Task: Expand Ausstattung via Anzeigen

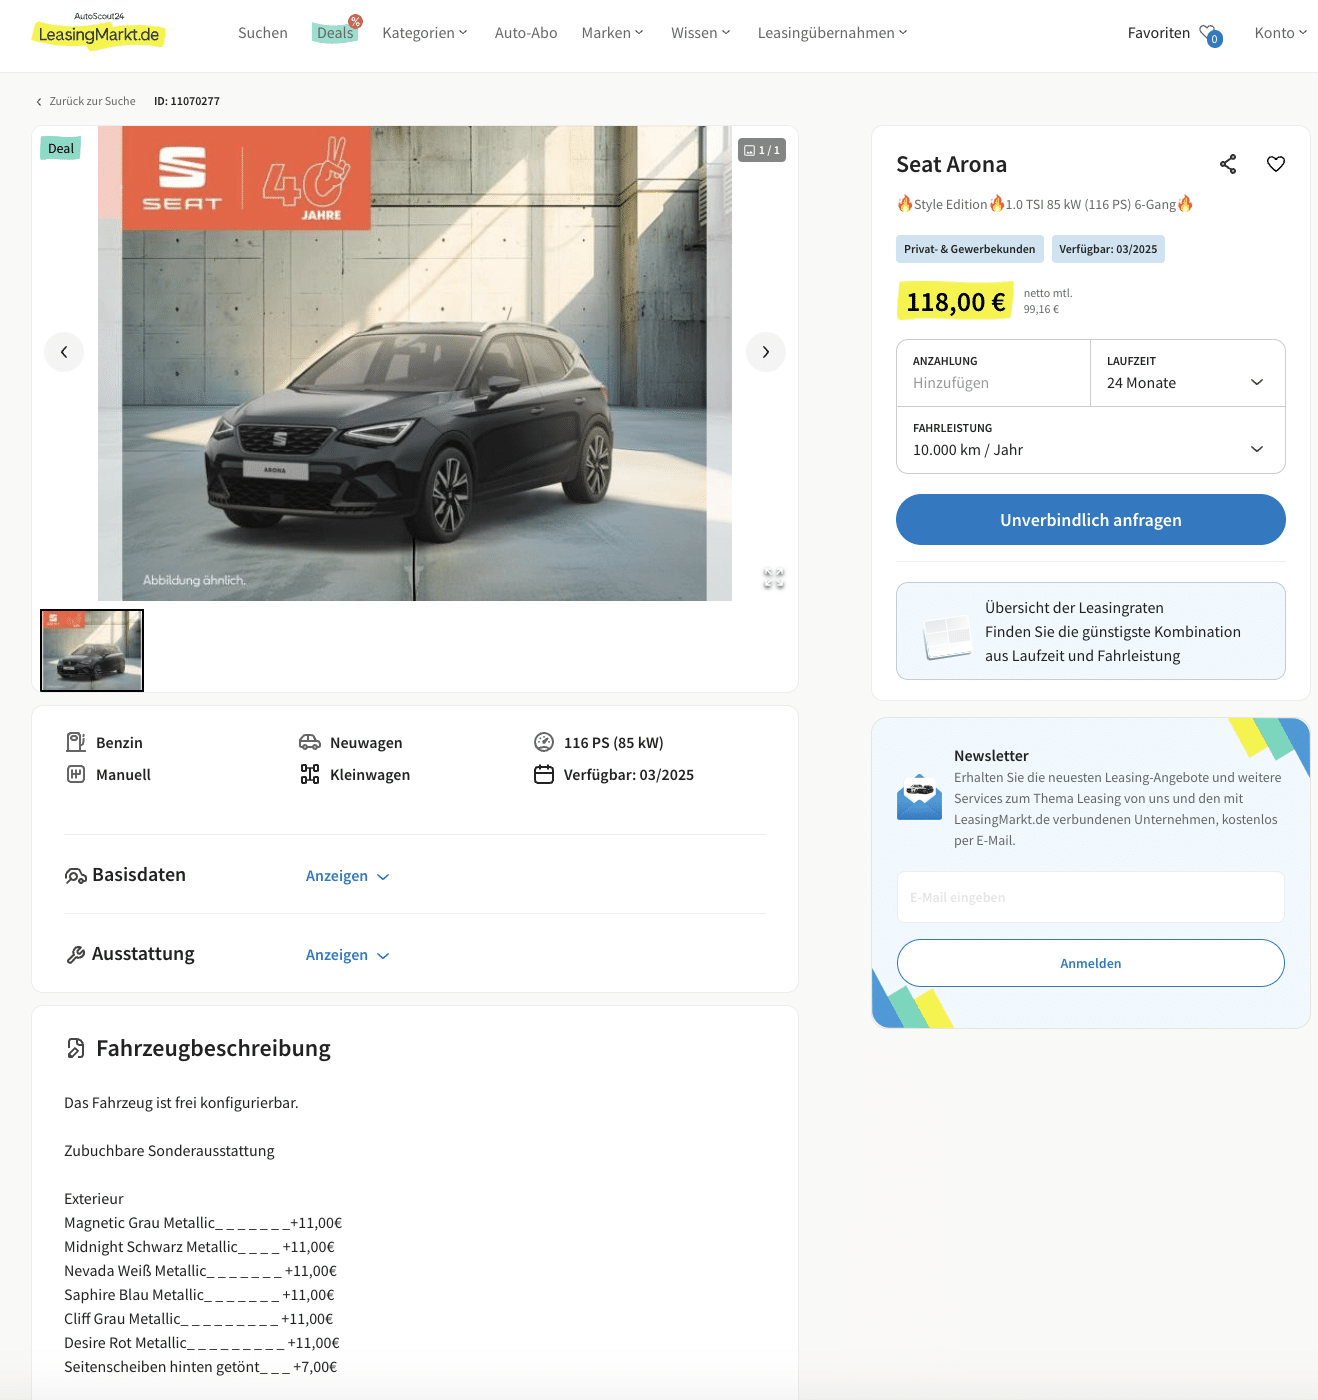Action: click(x=347, y=955)
